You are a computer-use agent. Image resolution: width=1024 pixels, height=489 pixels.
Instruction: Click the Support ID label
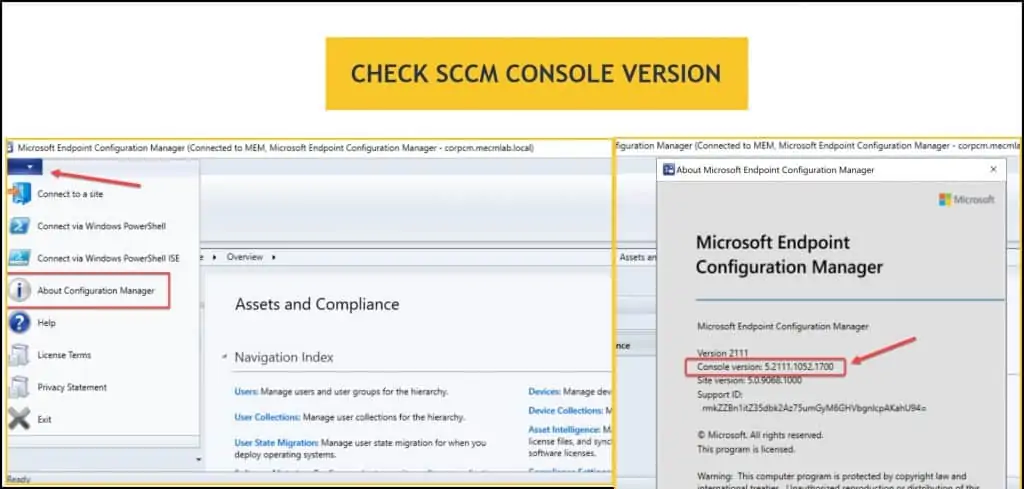point(718,394)
